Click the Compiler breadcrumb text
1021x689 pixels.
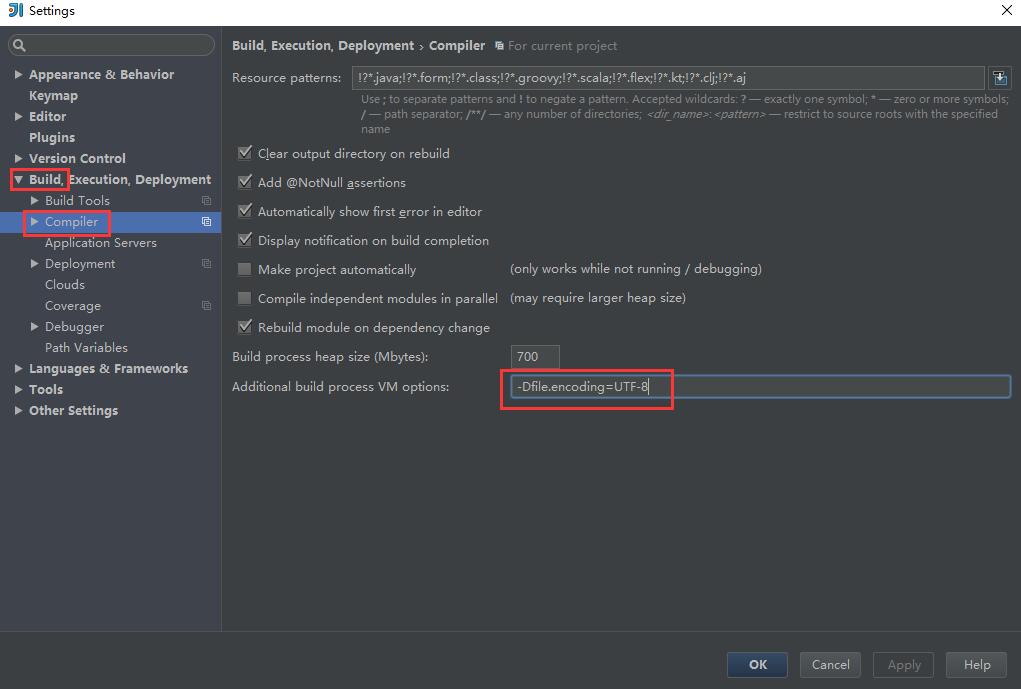tap(456, 46)
